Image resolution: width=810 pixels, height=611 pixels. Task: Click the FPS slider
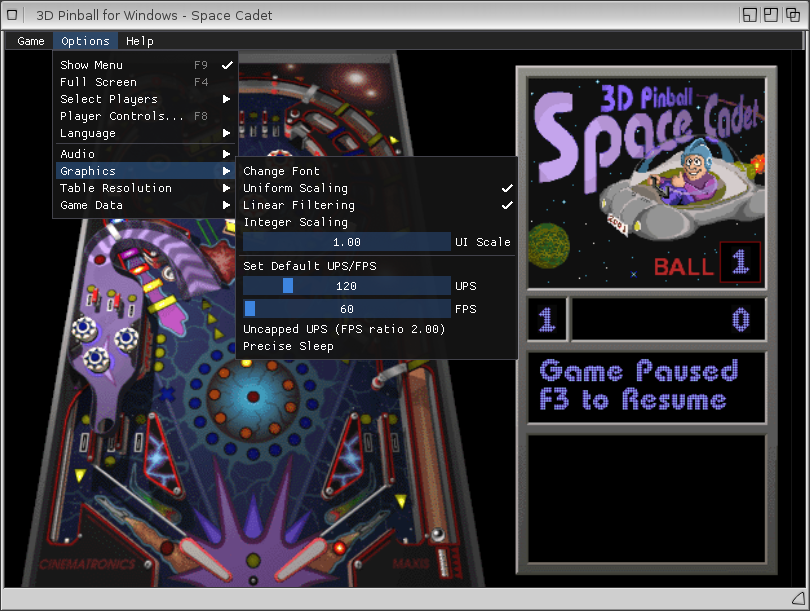coord(347,309)
